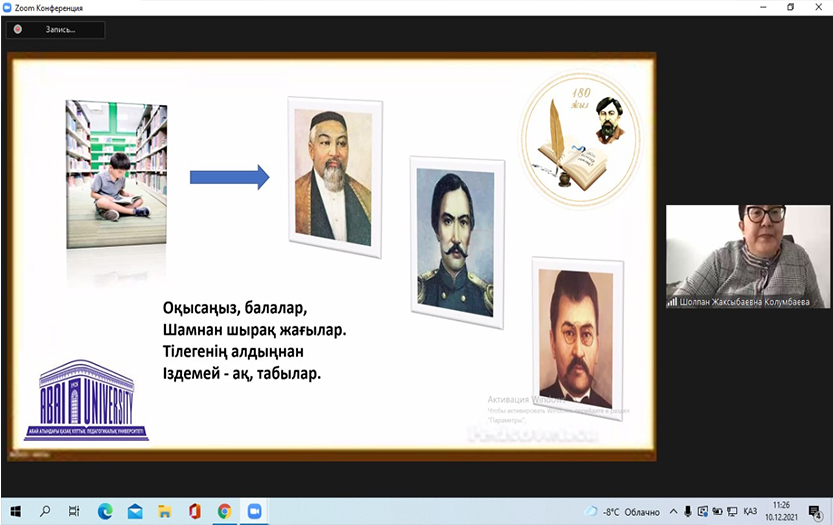833x525 pixels.
Task: Click the Zoom icon in title bar
Action: click(9, 8)
